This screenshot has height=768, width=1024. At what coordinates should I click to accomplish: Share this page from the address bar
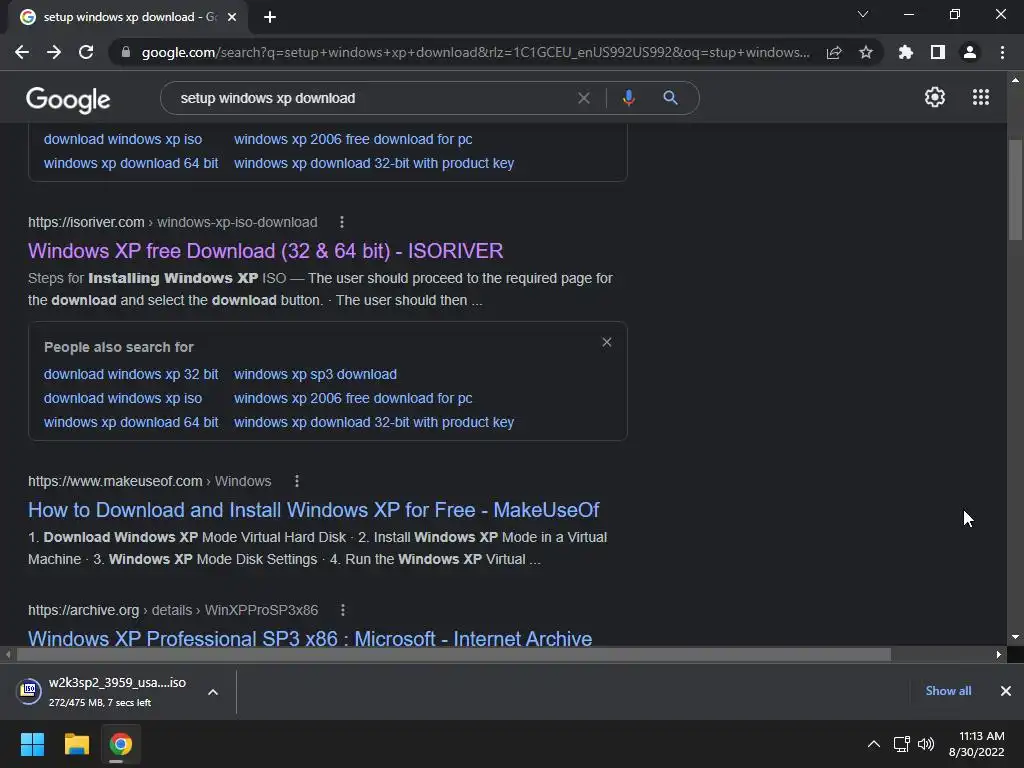pyautogui.click(x=833, y=52)
